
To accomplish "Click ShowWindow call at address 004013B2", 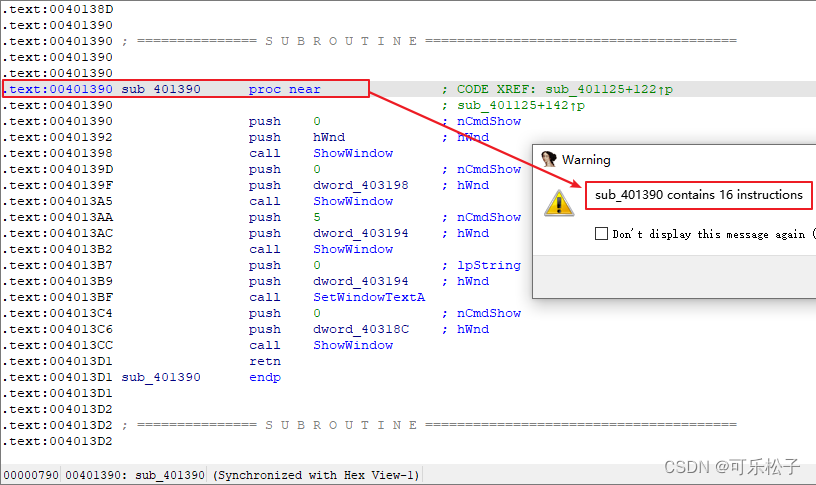I will (353, 249).
